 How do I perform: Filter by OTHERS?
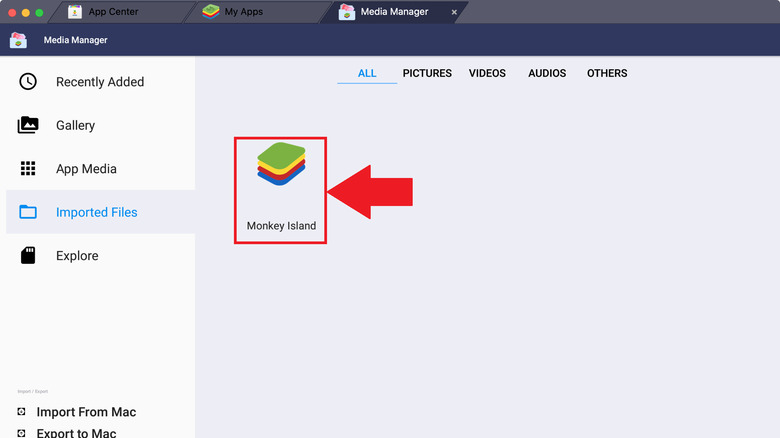pyautogui.click(x=607, y=73)
